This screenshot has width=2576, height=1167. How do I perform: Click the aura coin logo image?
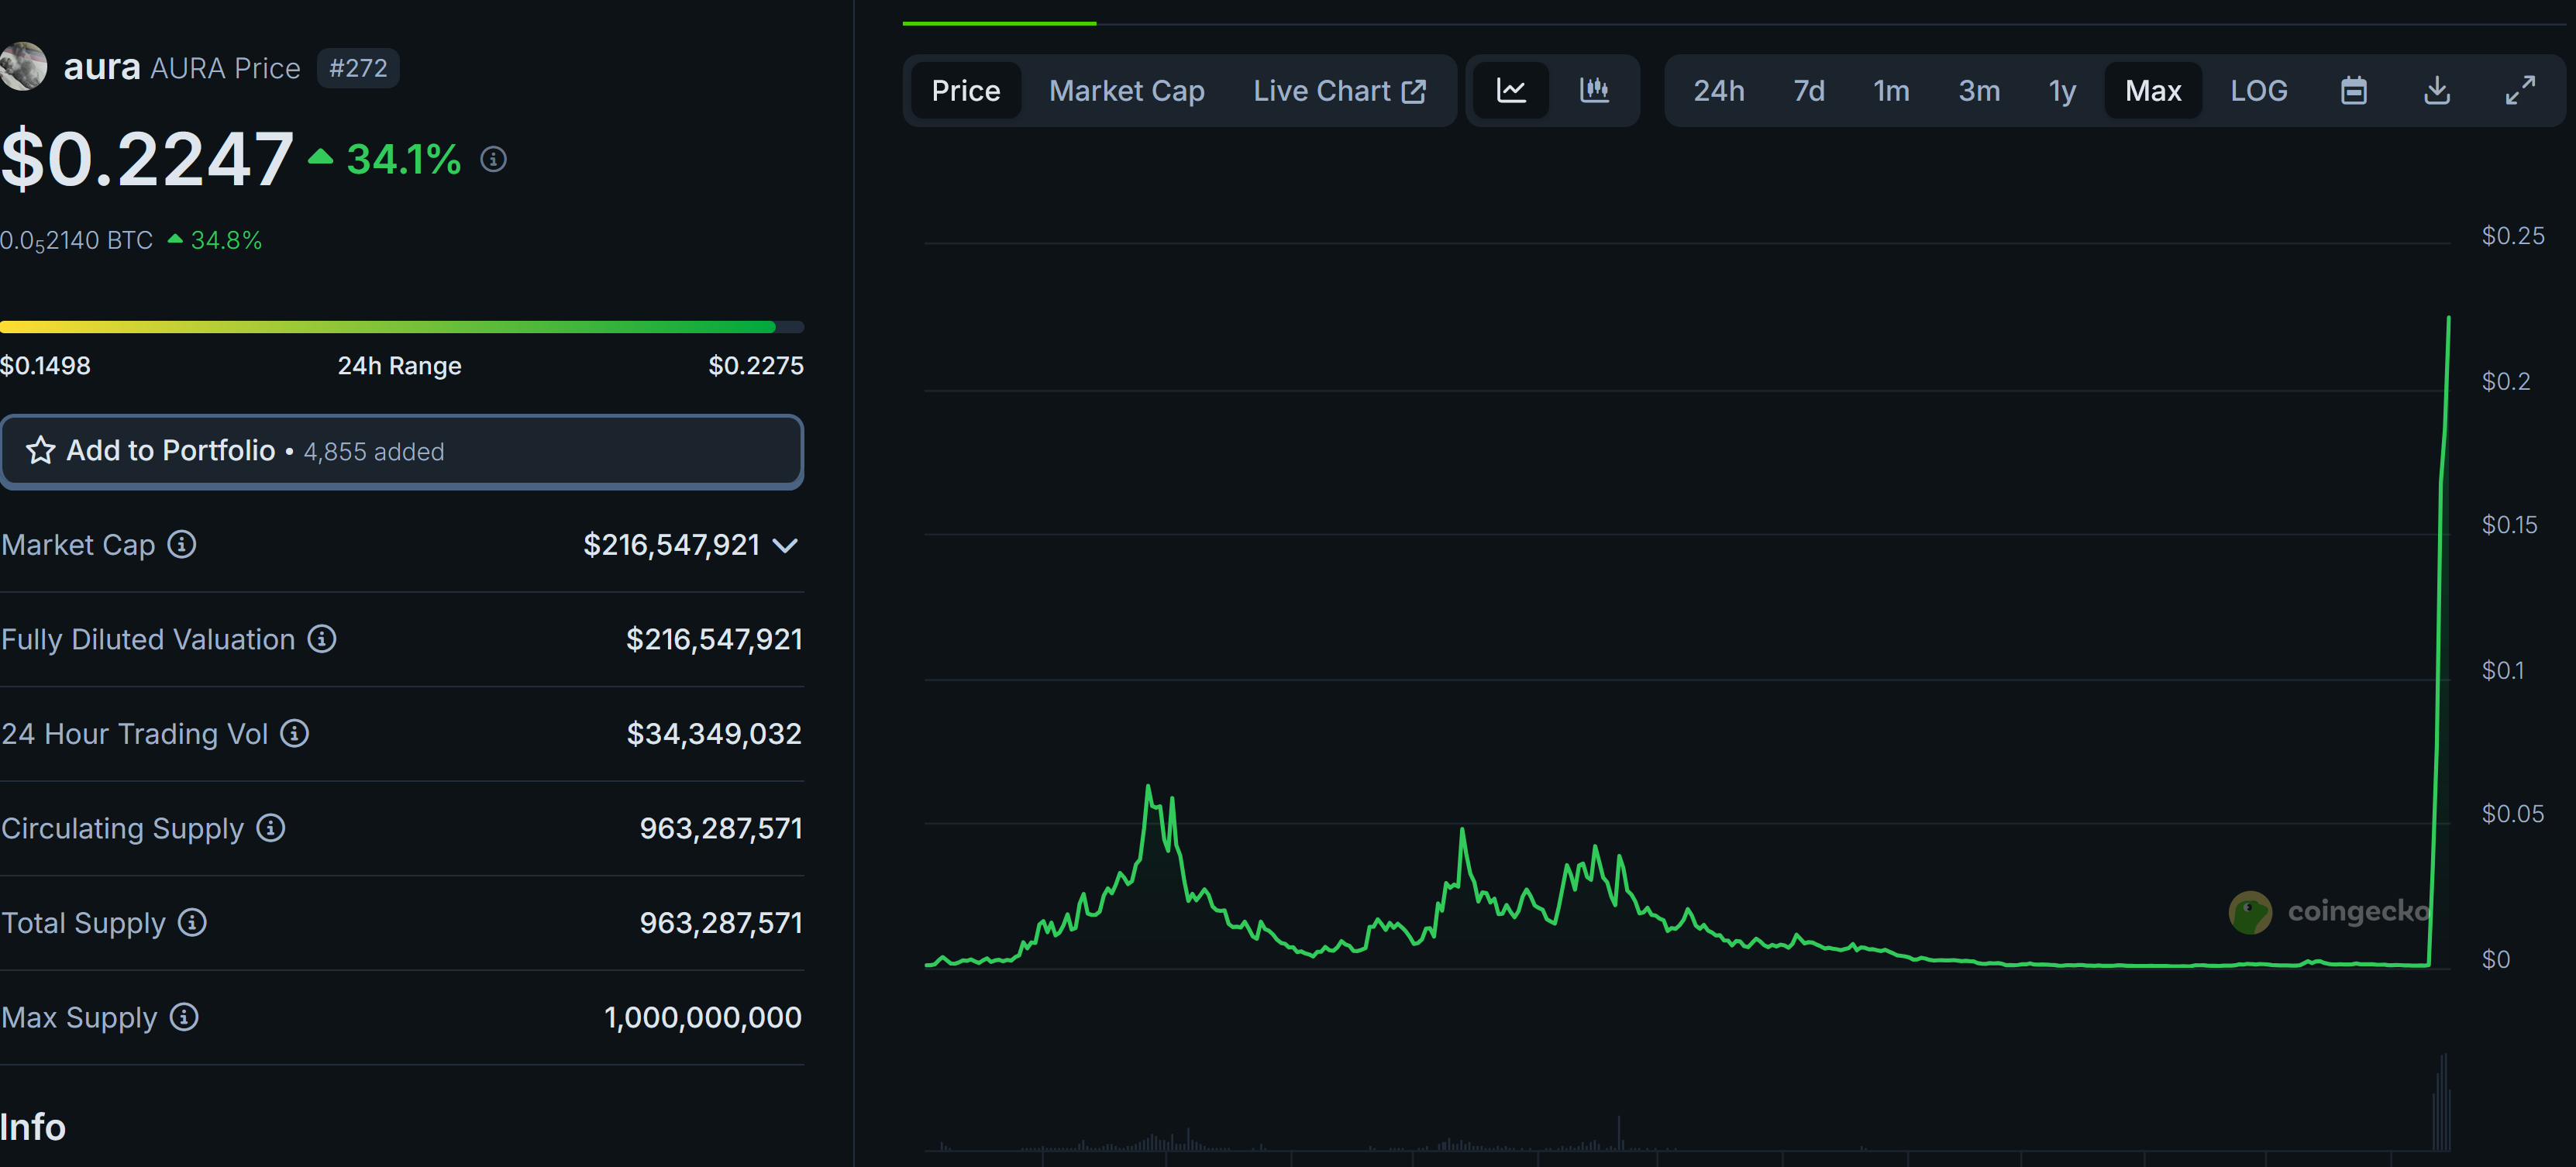coord(22,67)
